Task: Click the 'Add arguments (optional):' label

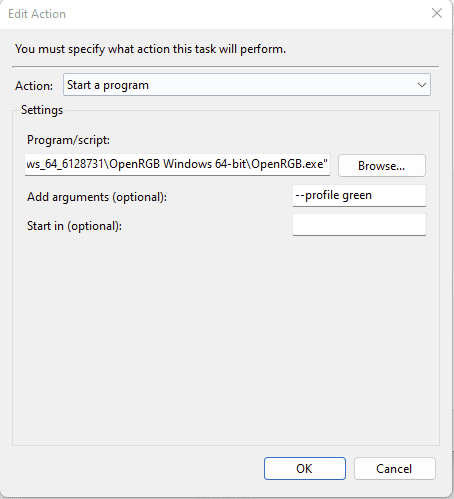Action: tap(97, 197)
